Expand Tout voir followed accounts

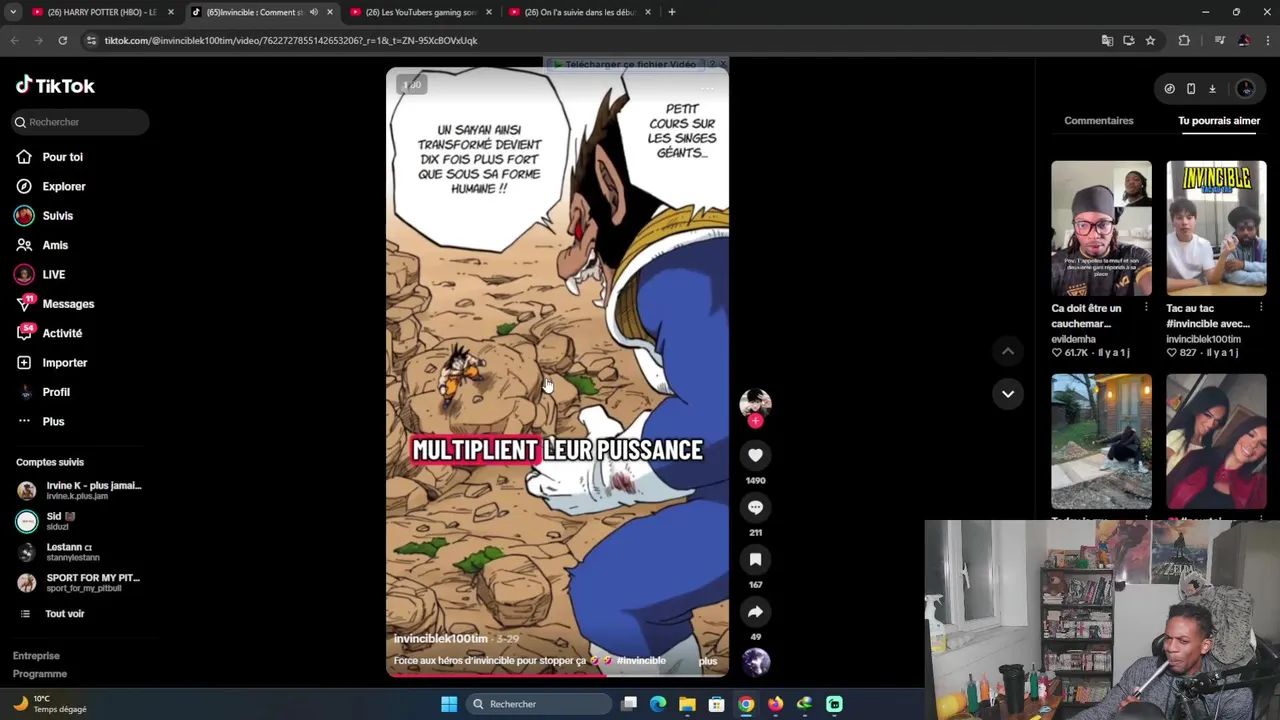64,614
